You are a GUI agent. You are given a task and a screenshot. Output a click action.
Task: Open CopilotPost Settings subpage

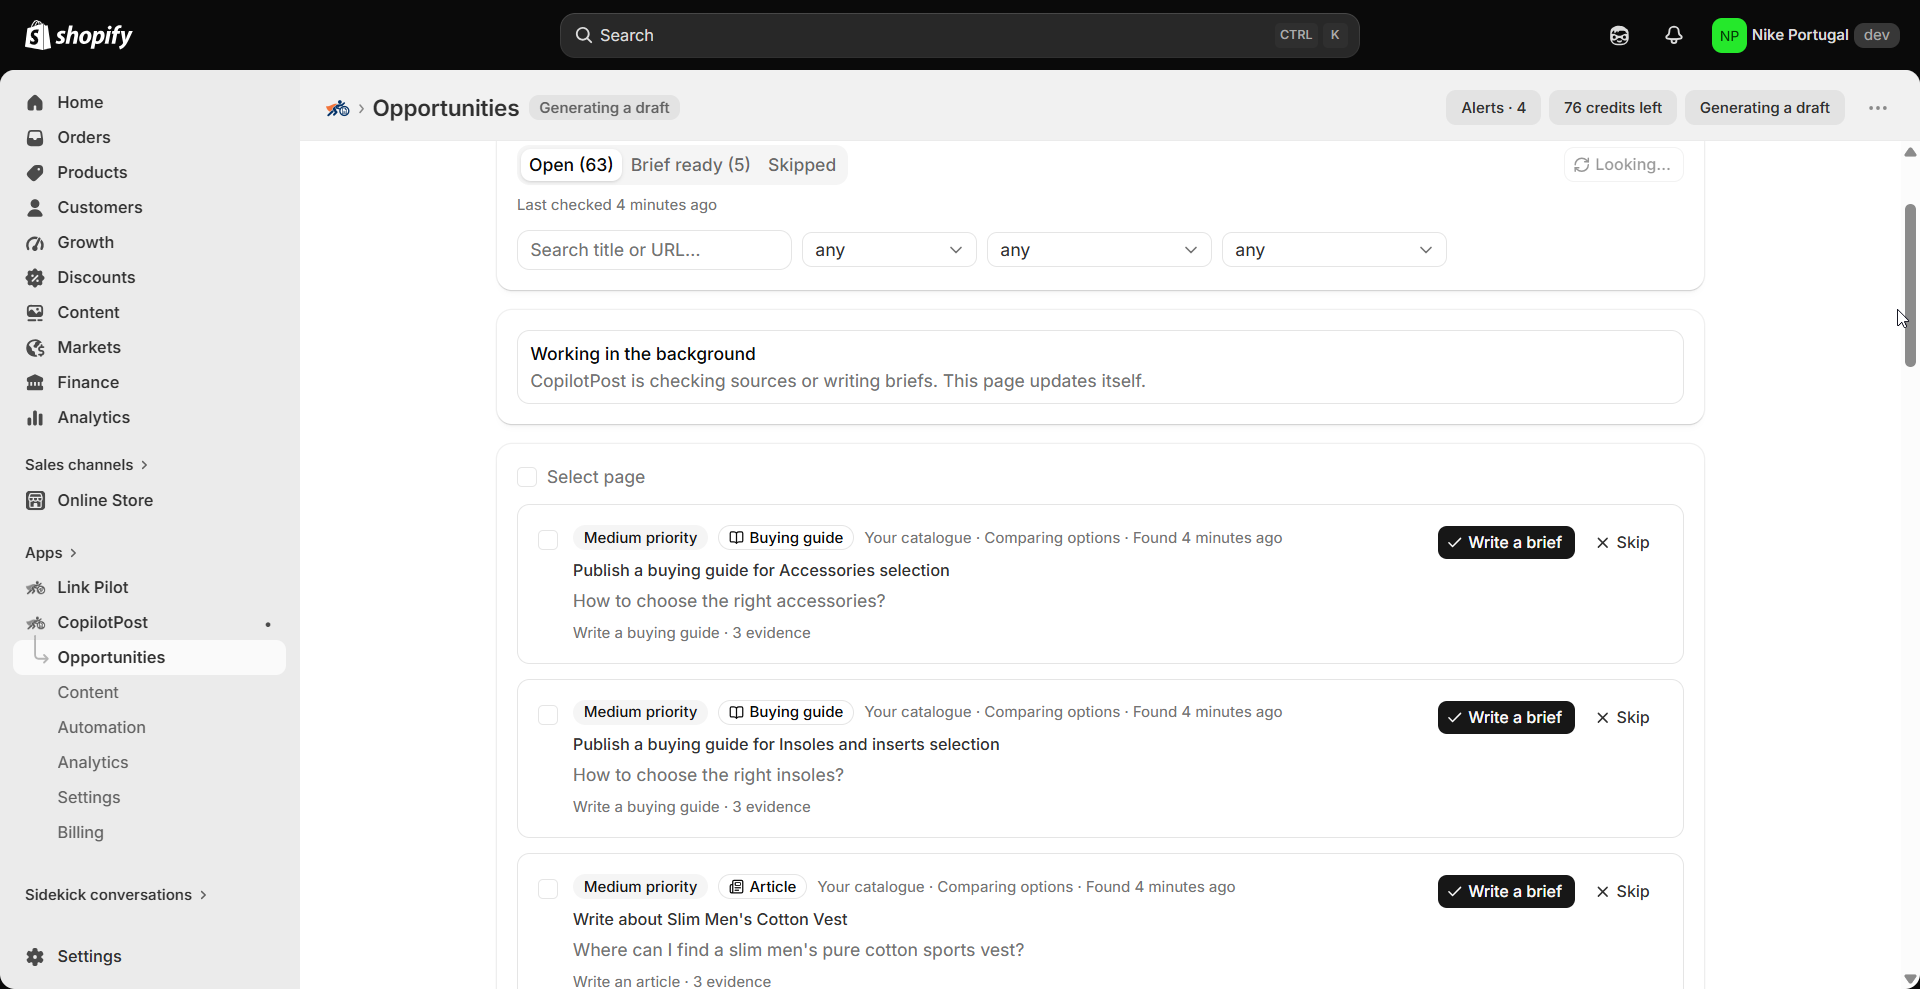pyautogui.click(x=89, y=797)
